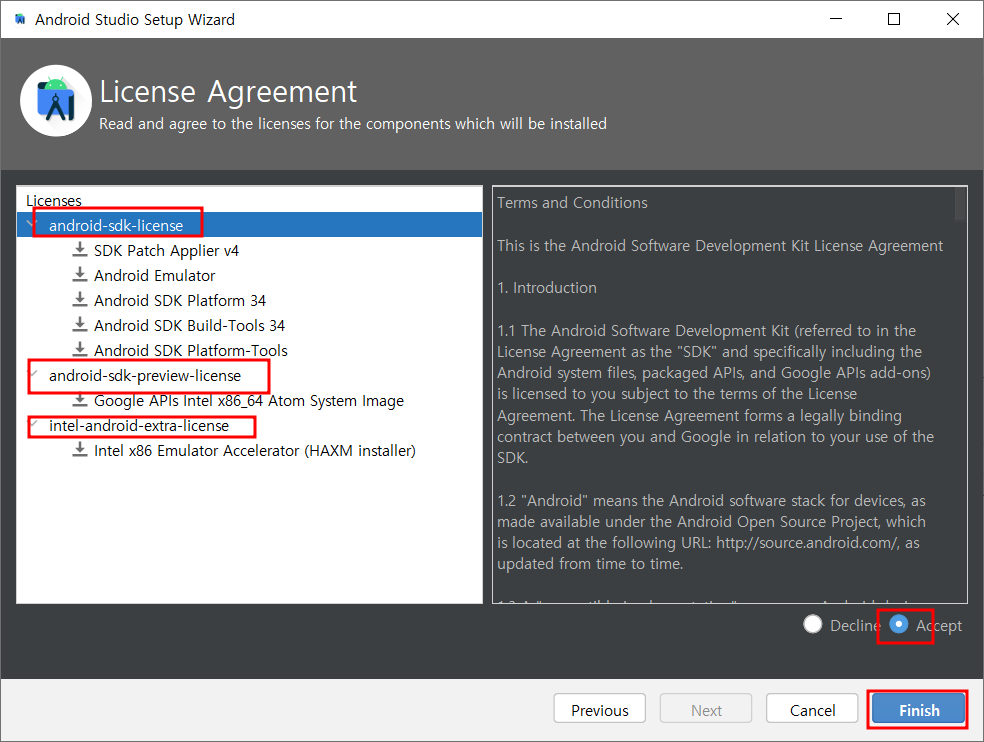
Task: Maximize the Setup Wizard window
Action: (894, 19)
